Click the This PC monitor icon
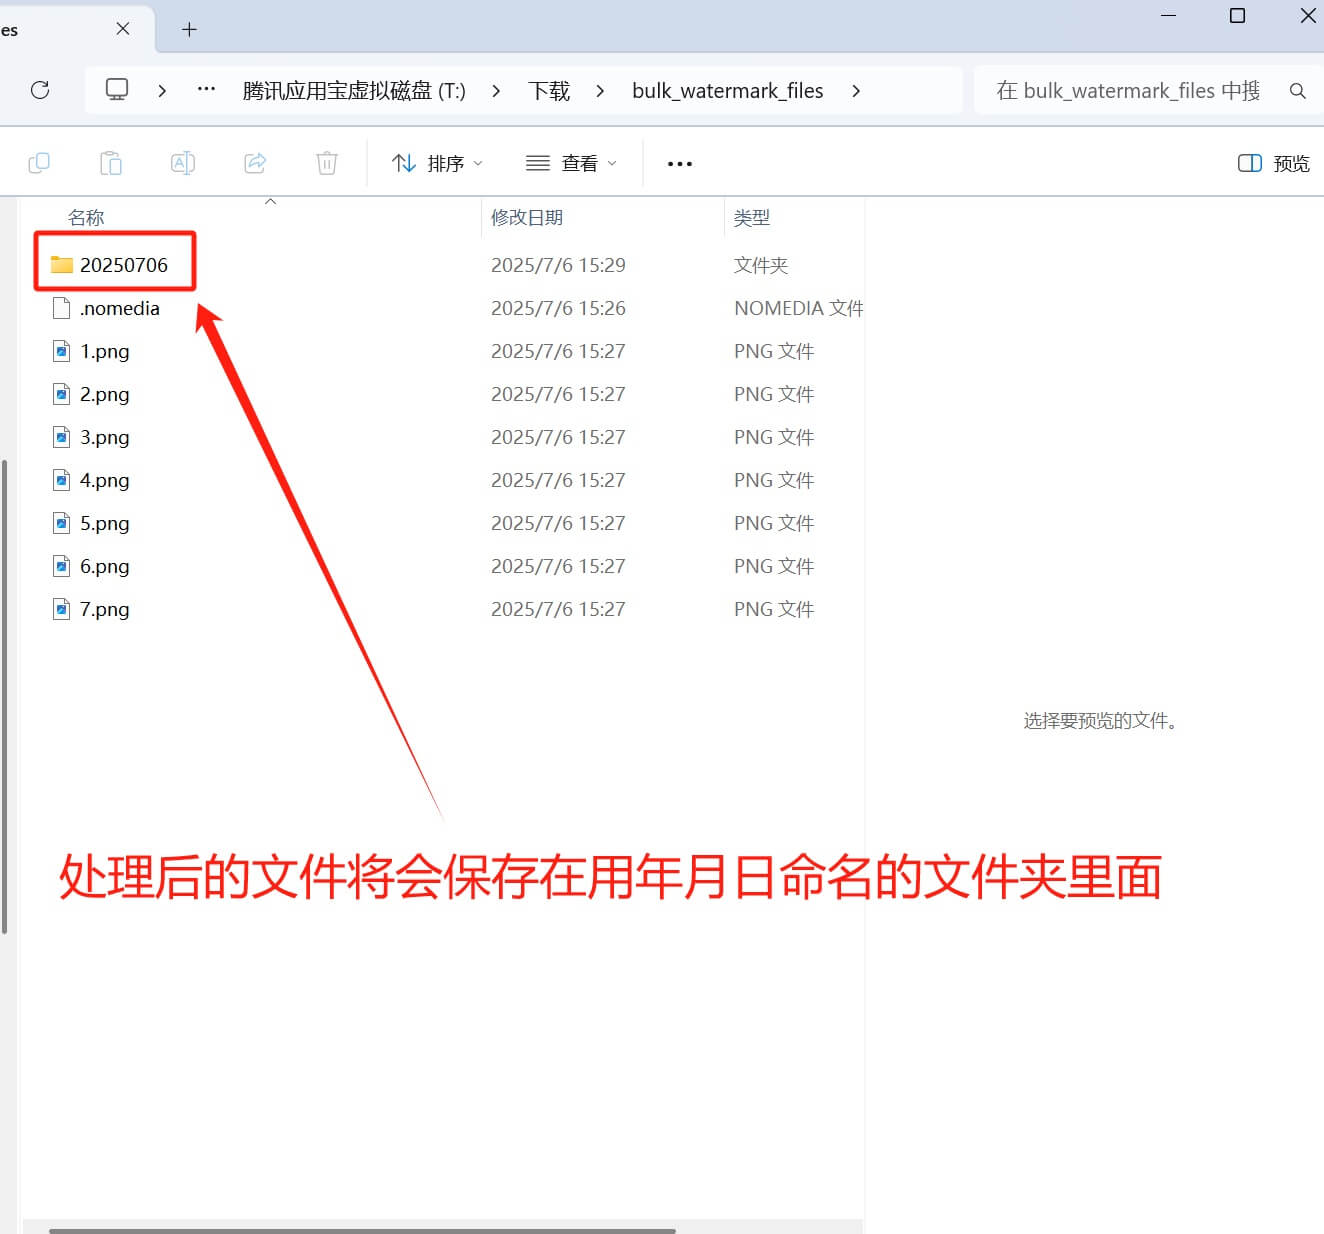The width and height of the screenshot is (1324, 1234). coord(117,90)
